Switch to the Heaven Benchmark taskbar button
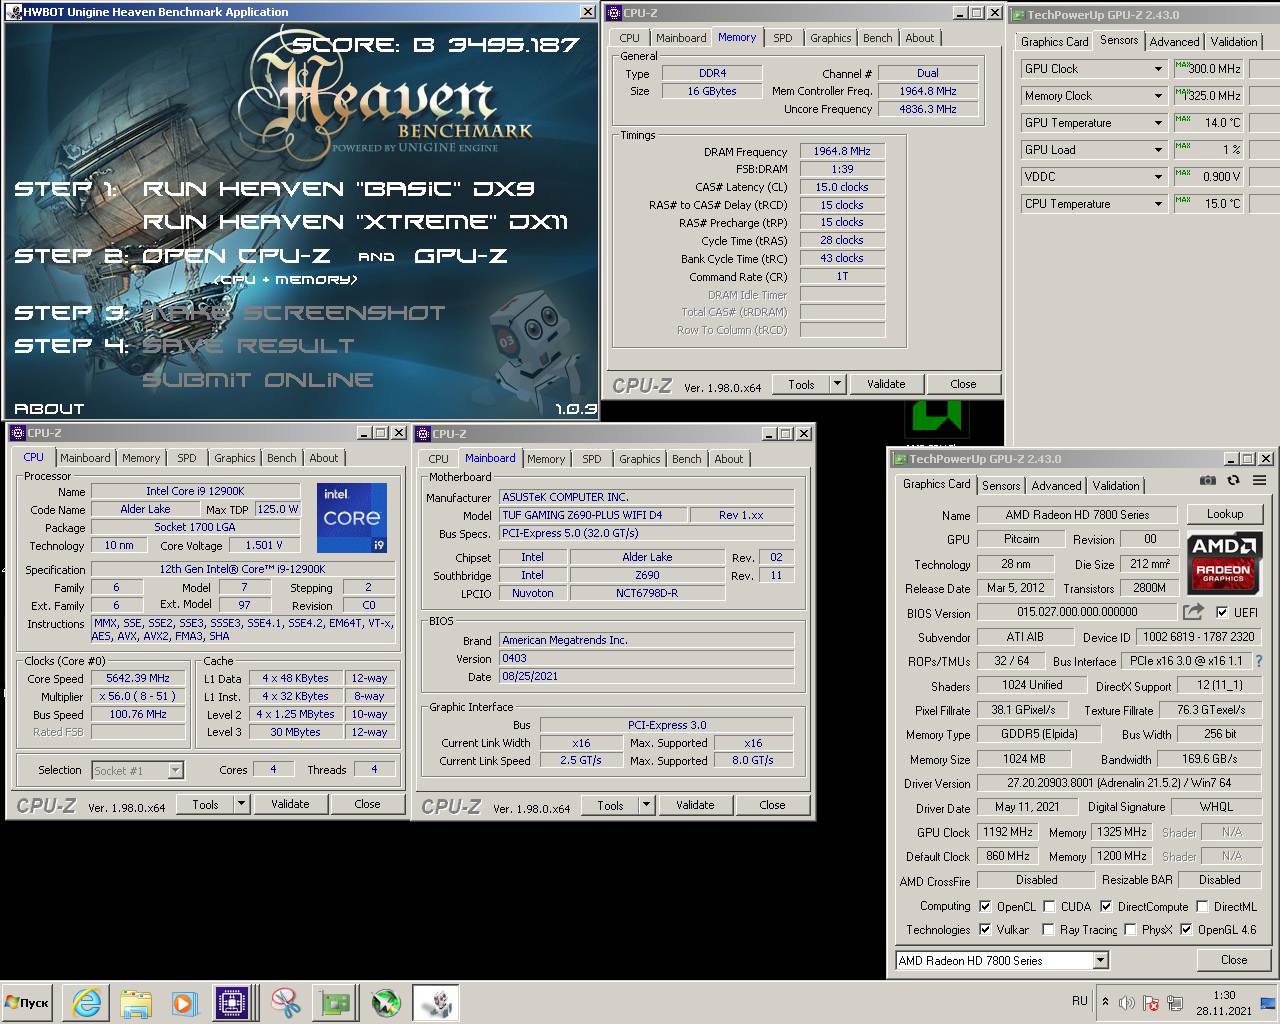This screenshot has width=1280, height=1024. 435,1002
